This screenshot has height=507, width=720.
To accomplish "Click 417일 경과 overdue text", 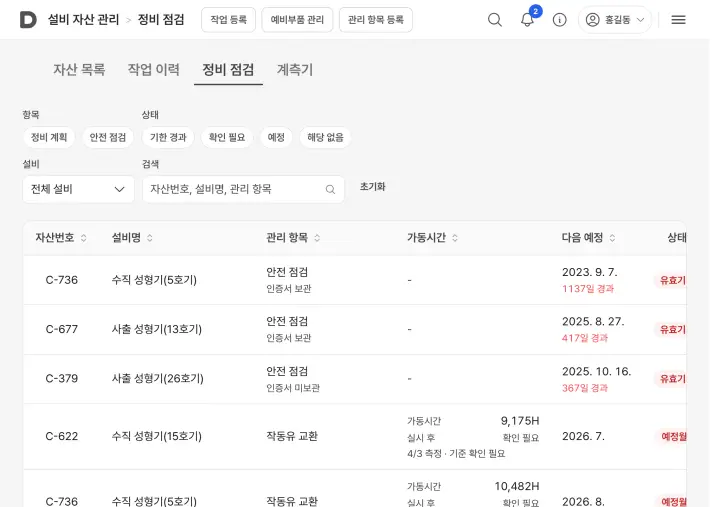I will coord(585,338).
